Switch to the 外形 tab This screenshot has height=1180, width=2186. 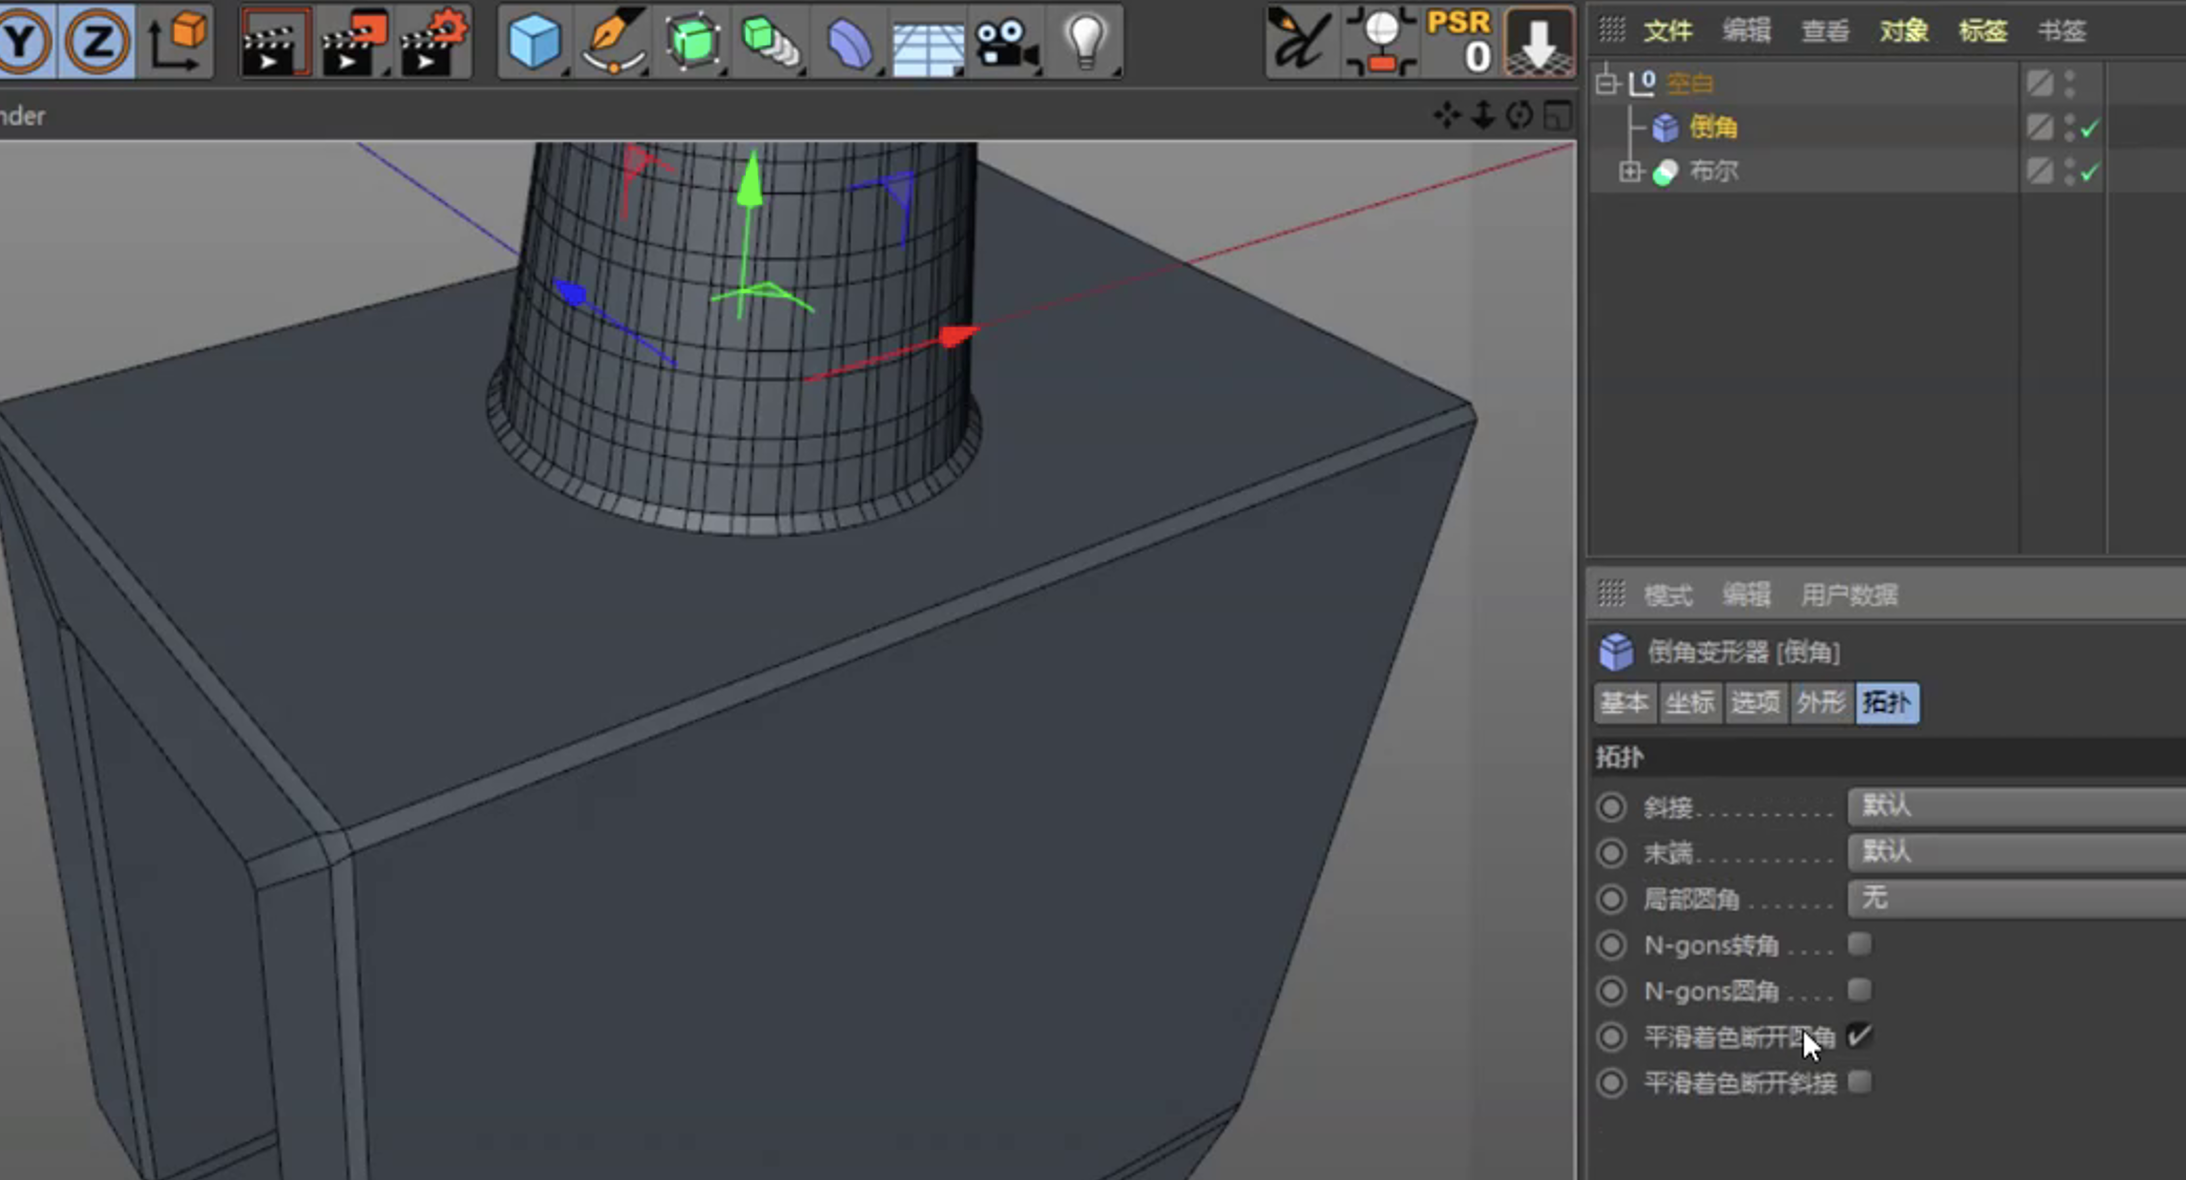pyautogui.click(x=1820, y=702)
